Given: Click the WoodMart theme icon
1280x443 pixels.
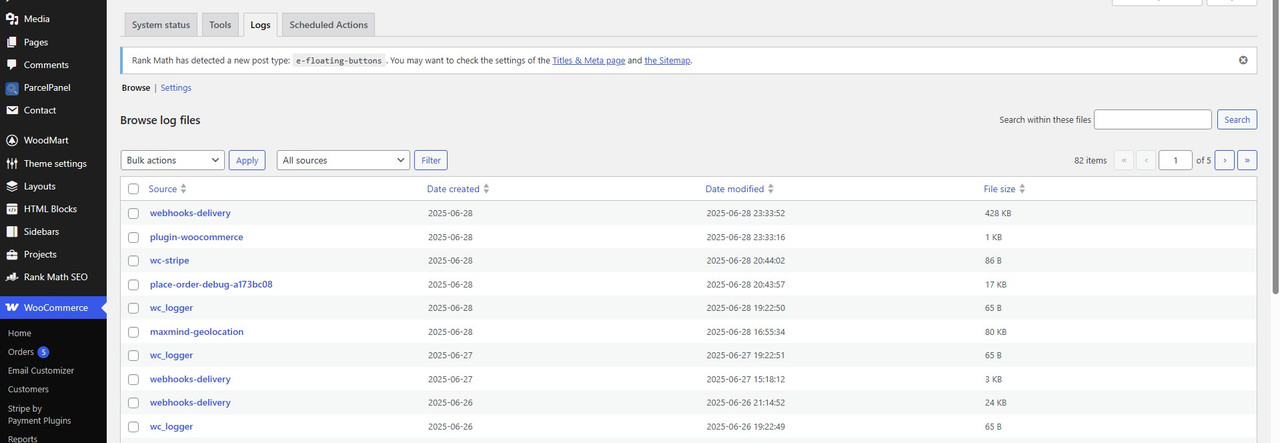Looking at the screenshot, I should [12, 141].
